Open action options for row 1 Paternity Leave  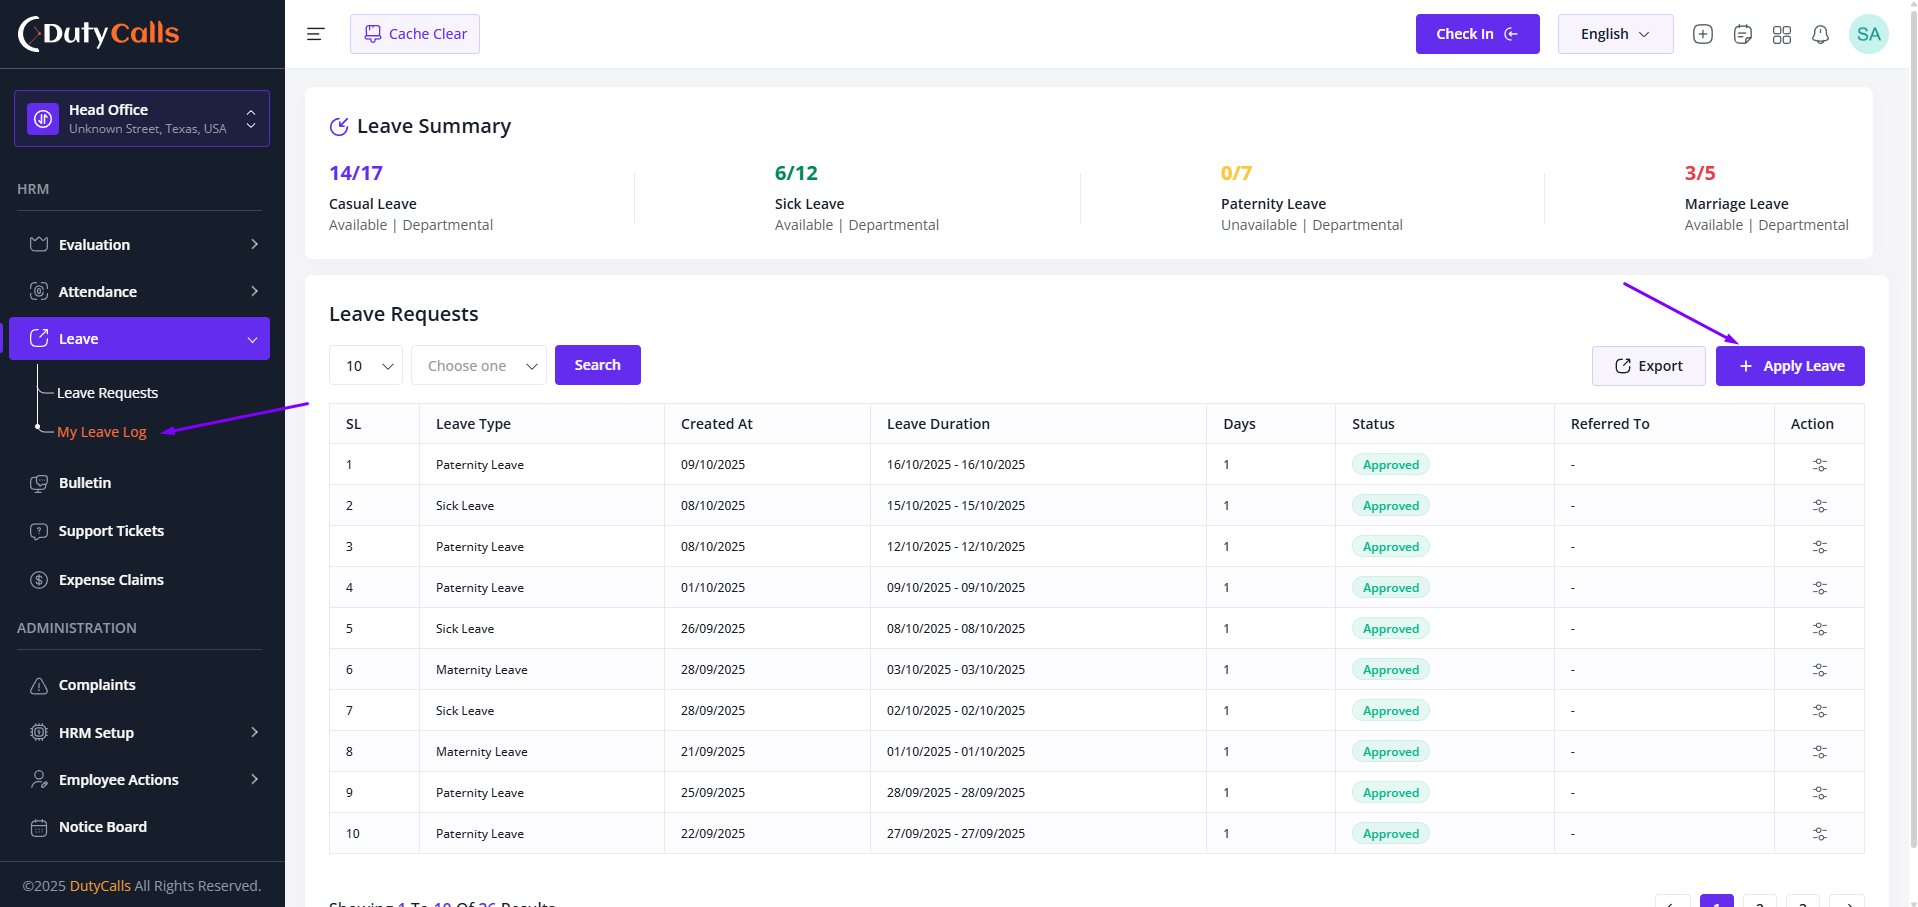pyautogui.click(x=1819, y=465)
